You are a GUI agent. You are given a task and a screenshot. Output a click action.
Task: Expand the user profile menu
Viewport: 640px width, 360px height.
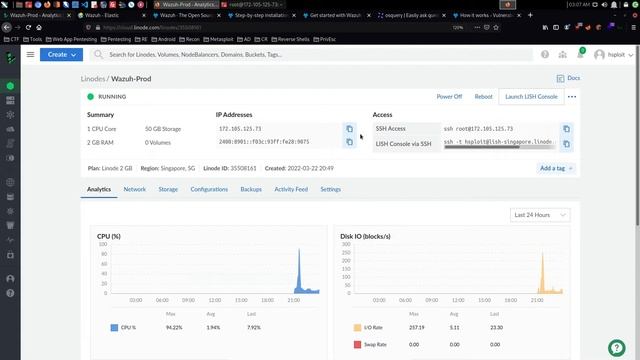pyautogui.click(x=613, y=54)
